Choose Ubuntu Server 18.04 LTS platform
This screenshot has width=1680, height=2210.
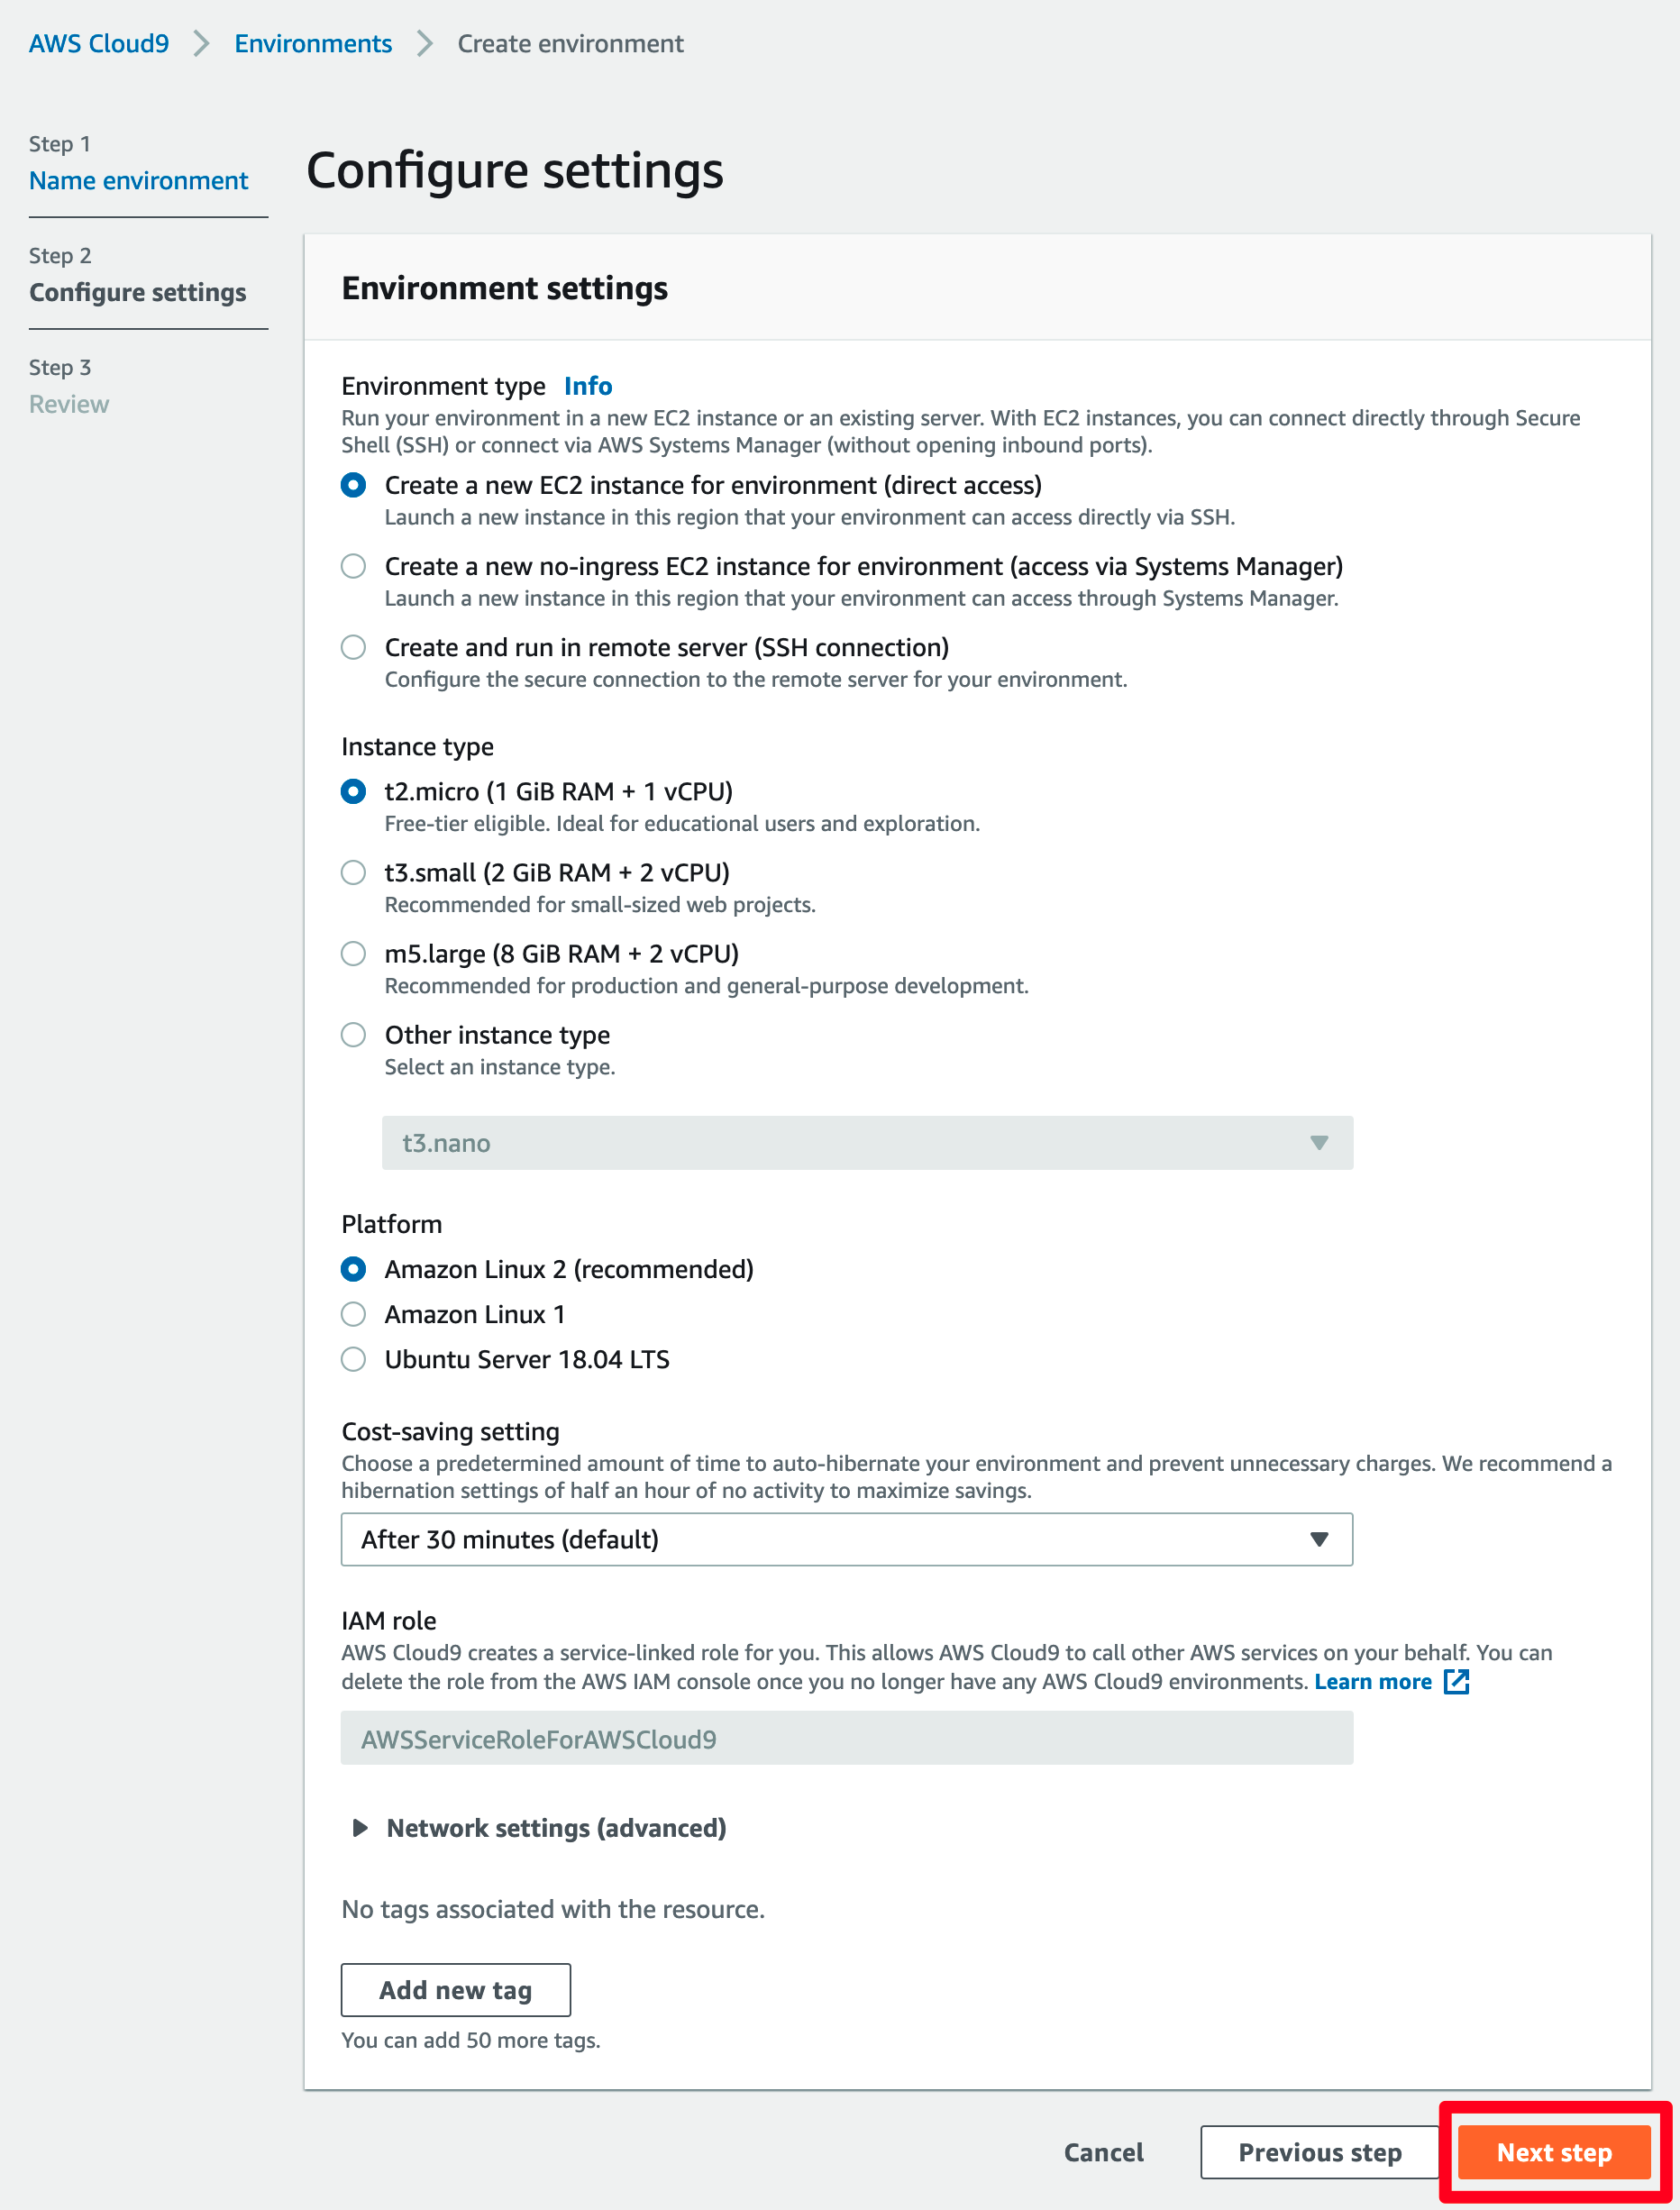[353, 1360]
